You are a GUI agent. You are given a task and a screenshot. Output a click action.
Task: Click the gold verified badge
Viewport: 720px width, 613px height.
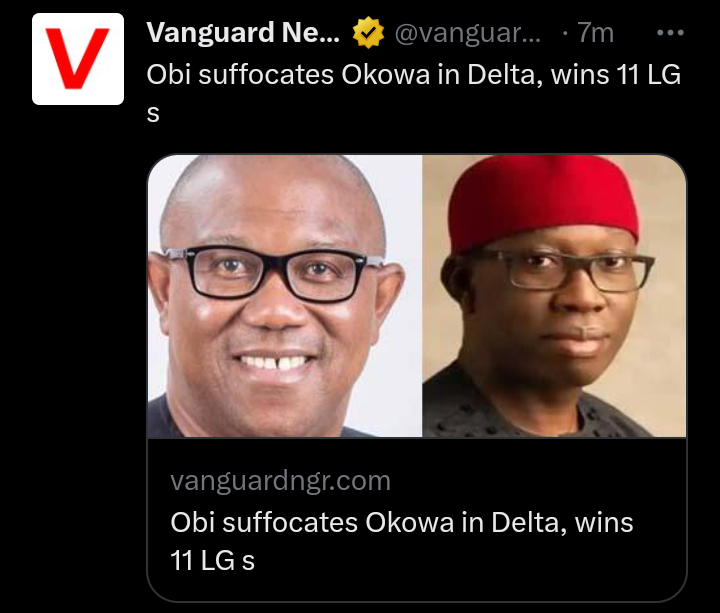point(368,33)
